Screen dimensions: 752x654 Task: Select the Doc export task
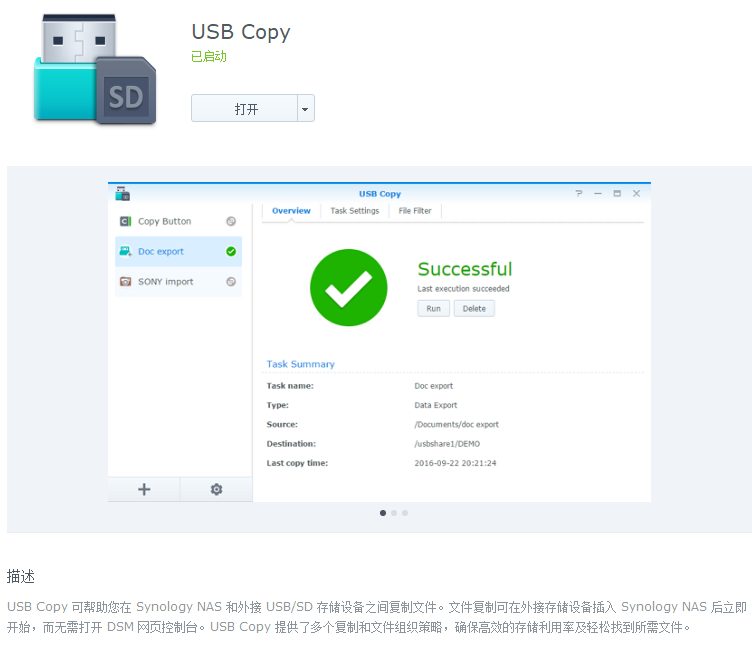pos(161,252)
